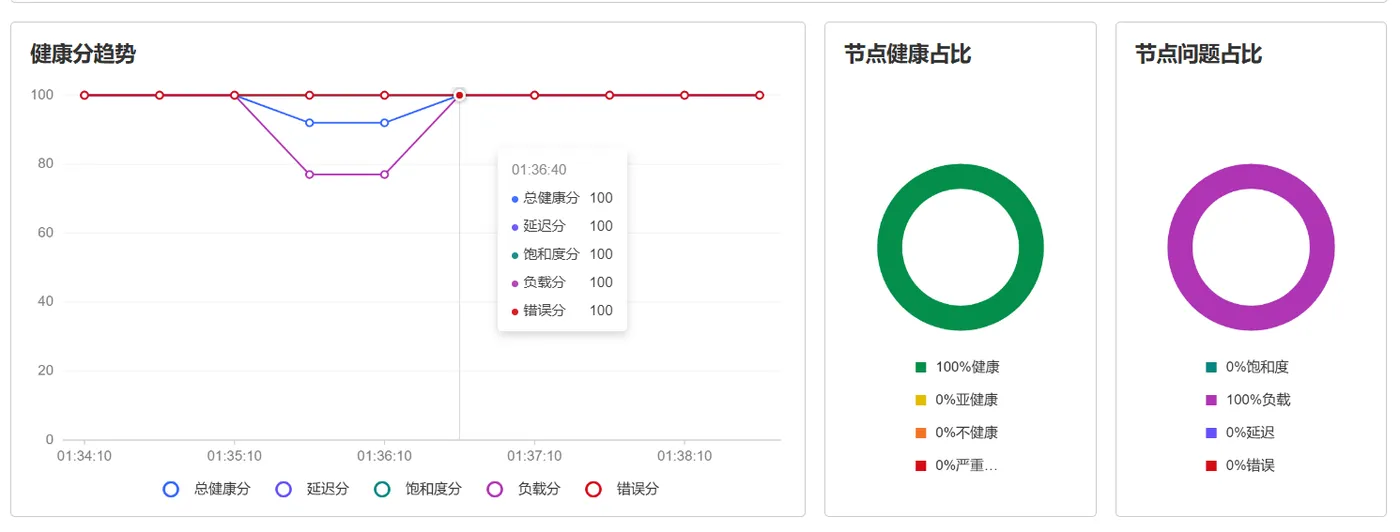Click the 健康分趋势 chart title
Image resolution: width=1400 pixels, height=532 pixels.
83,54
